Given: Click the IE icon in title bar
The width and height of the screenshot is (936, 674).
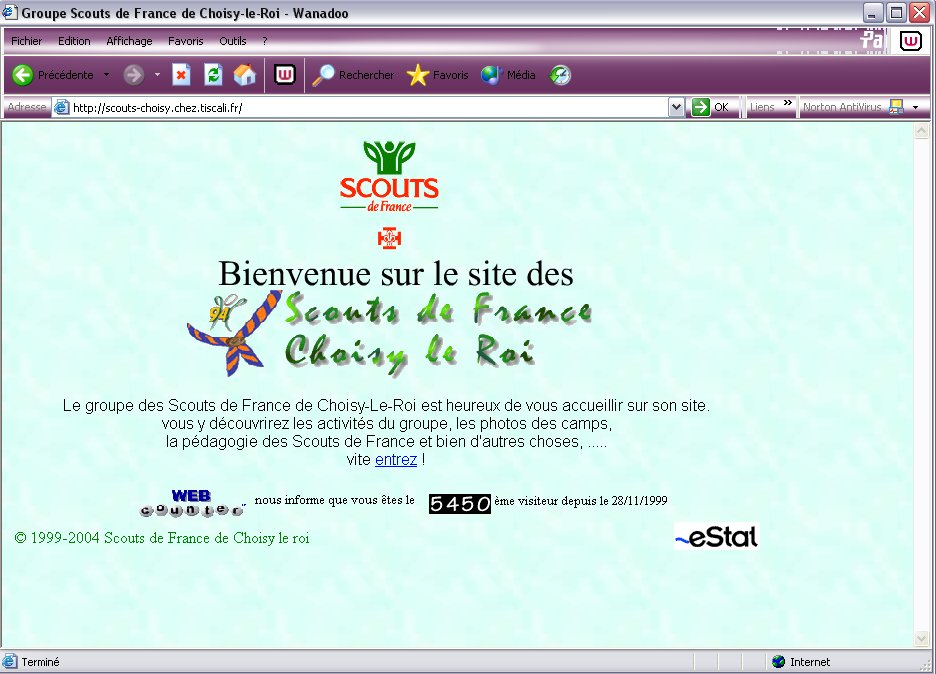Looking at the screenshot, I should [x=10, y=13].
